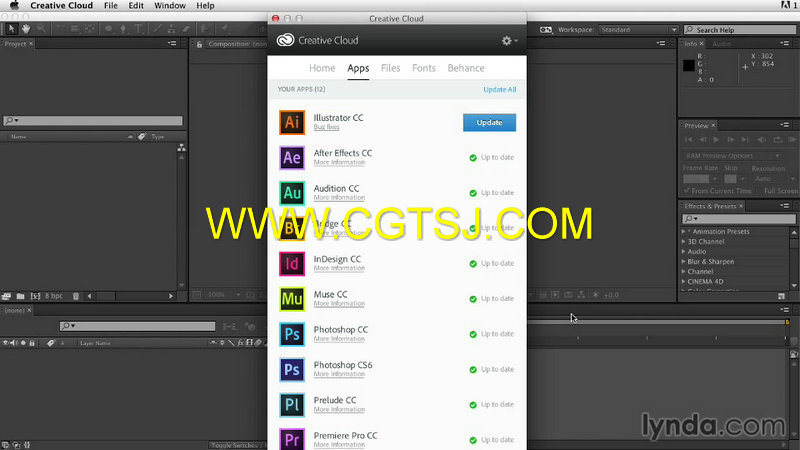Click the Muse CC app icon
The width and height of the screenshot is (800, 450).
pos(292,299)
